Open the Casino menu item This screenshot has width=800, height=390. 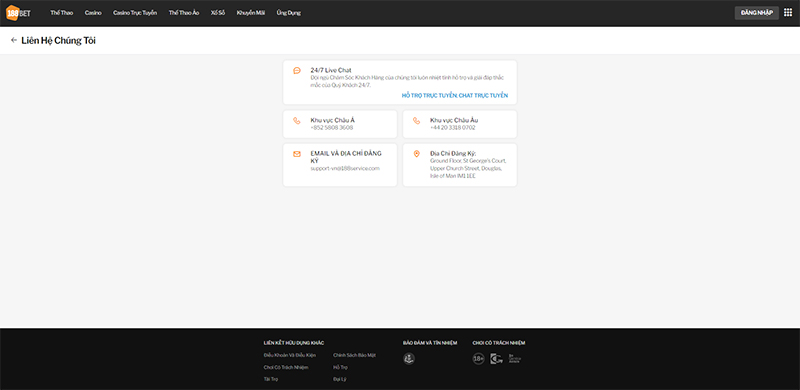click(93, 13)
